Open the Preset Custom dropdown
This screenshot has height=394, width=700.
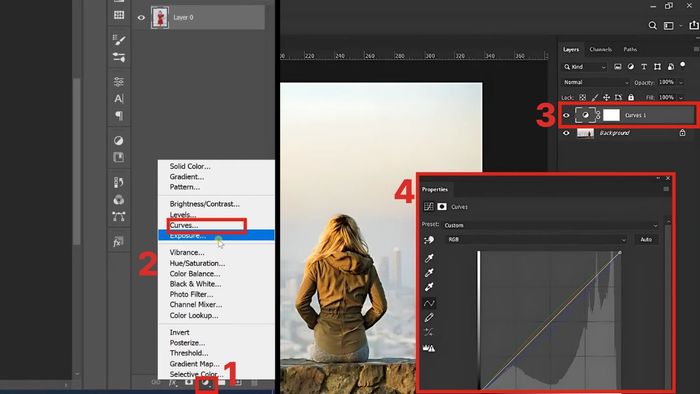pos(550,225)
